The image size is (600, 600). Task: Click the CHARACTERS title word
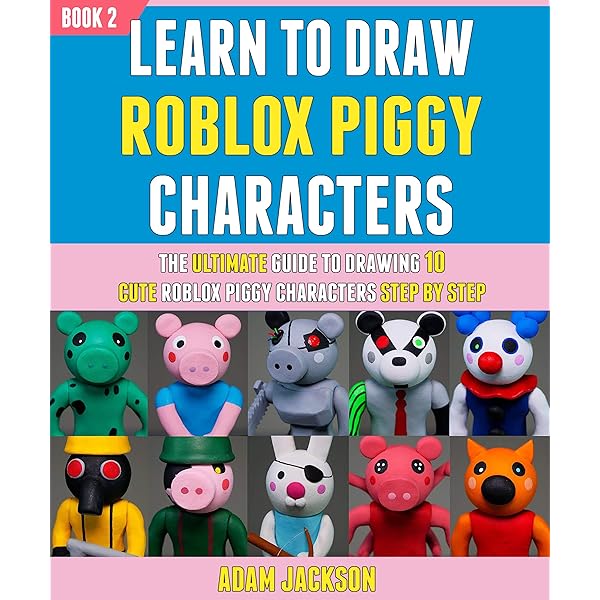pyautogui.click(x=301, y=206)
